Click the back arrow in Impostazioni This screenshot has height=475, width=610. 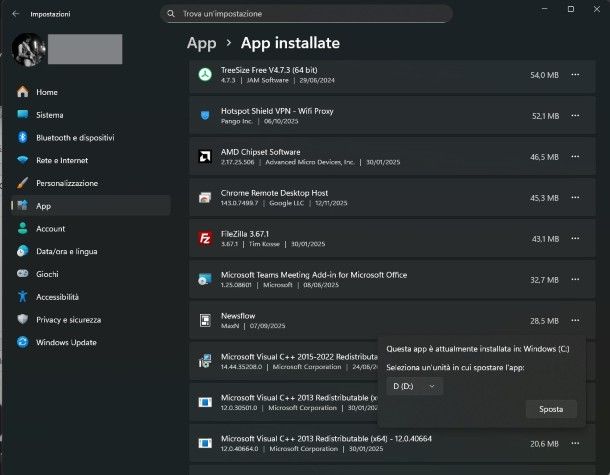[x=16, y=14]
